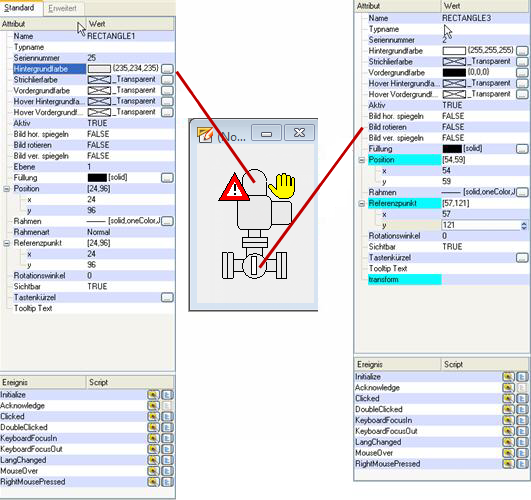Open script wizard for Initialize in left panel

[x=153, y=395]
